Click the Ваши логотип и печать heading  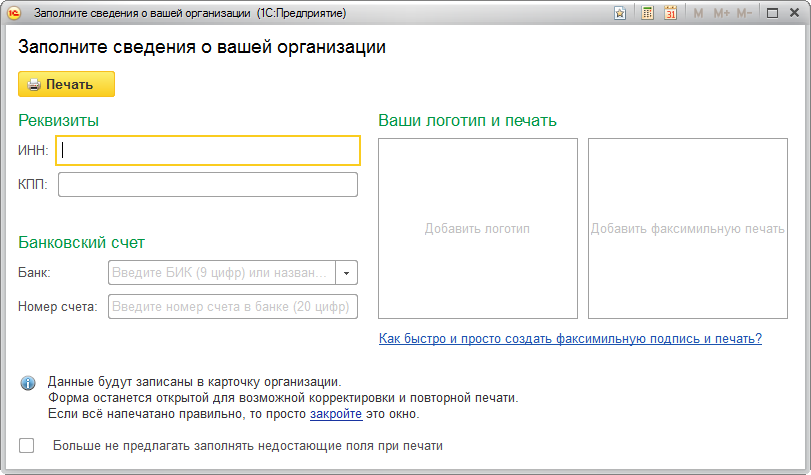(x=468, y=121)
